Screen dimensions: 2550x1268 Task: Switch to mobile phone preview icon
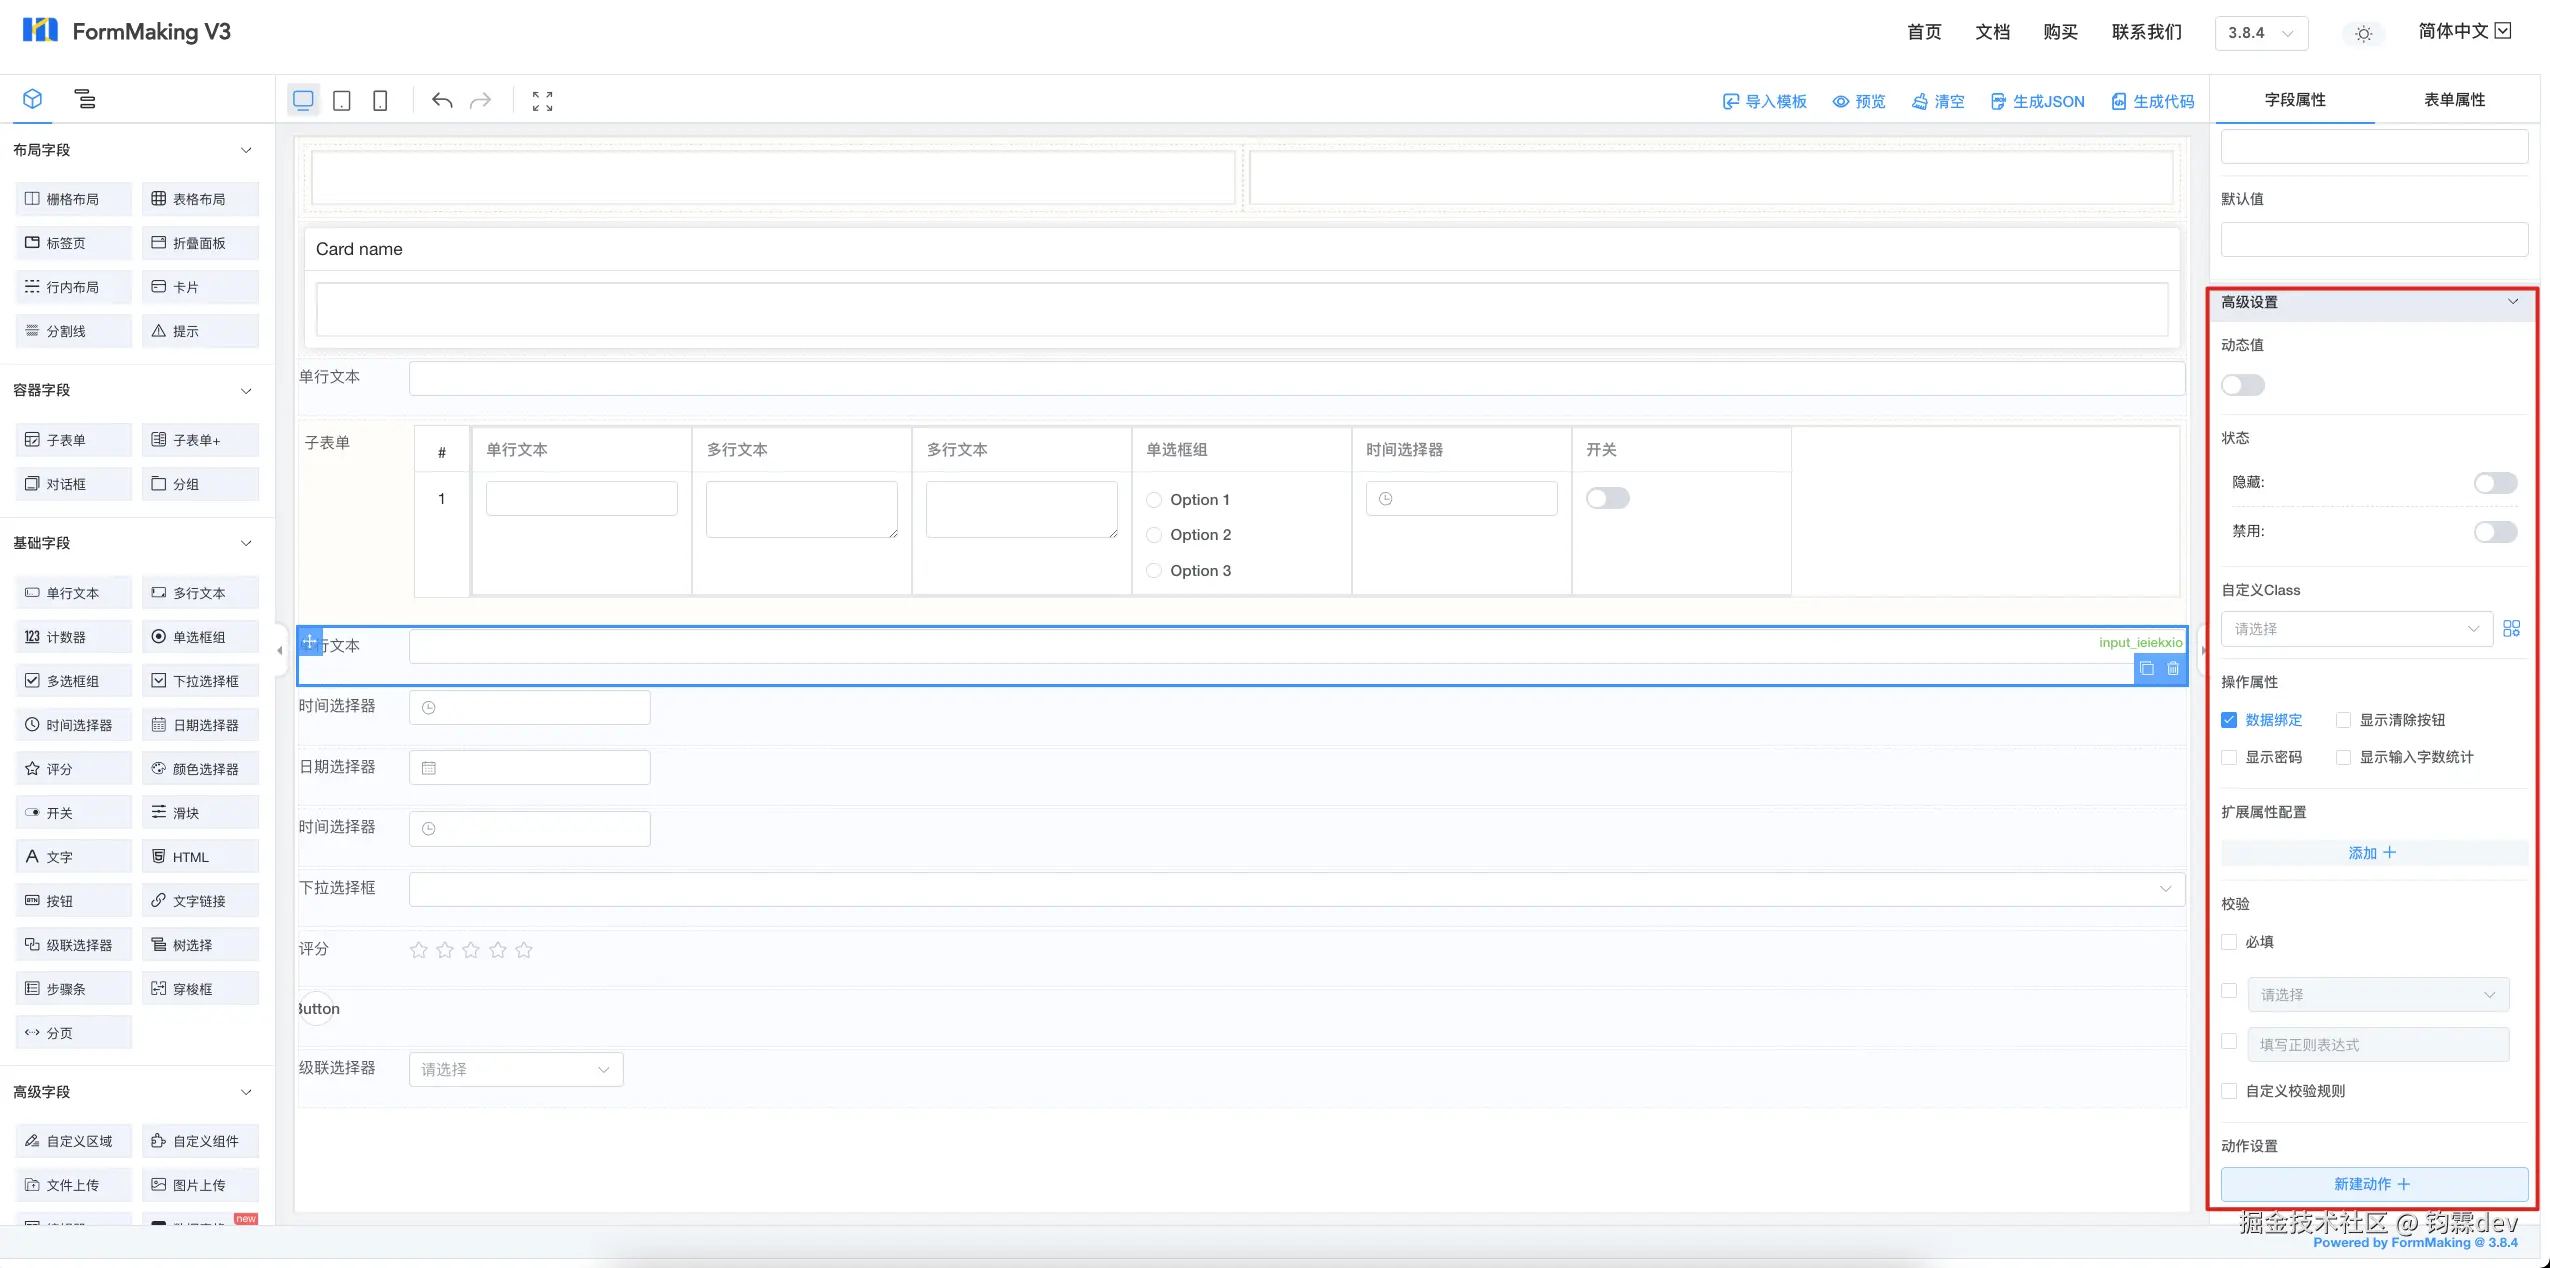(x=380, y=101)
